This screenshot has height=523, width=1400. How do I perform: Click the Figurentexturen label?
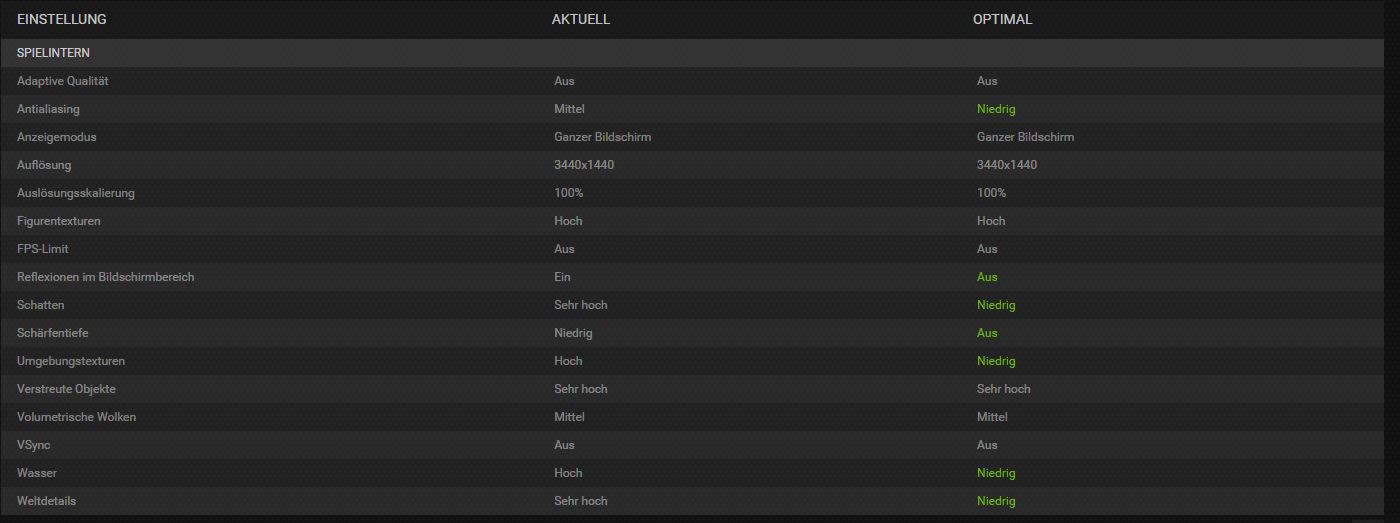pos(59,221)
